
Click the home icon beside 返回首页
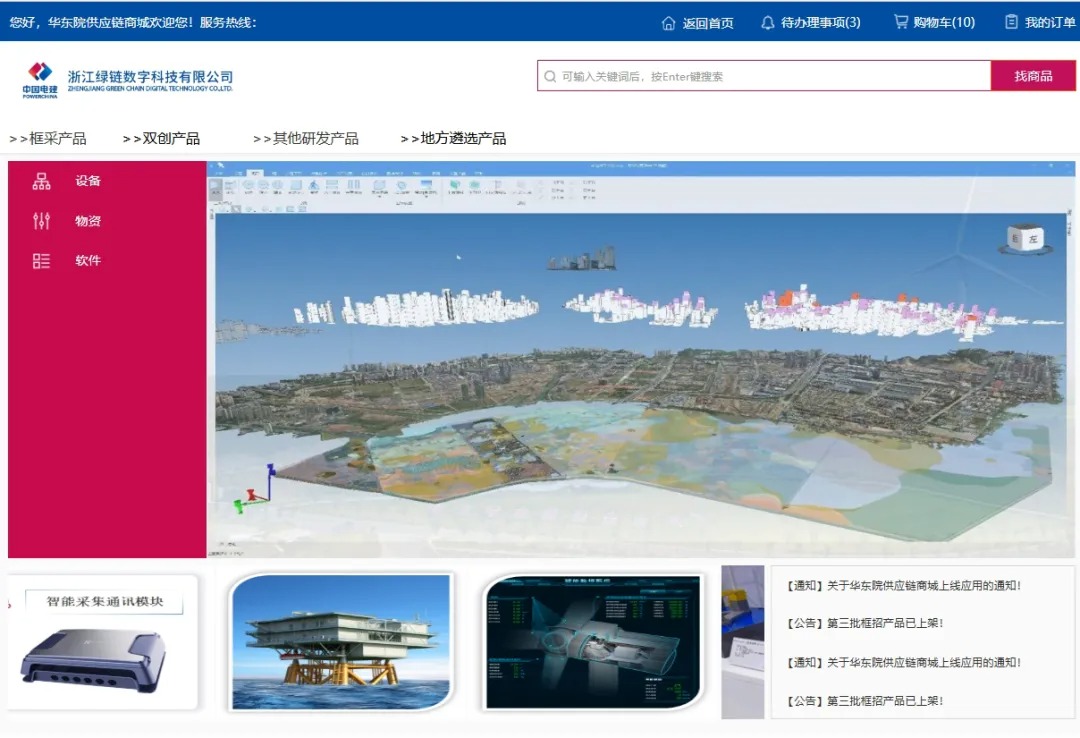668,23
